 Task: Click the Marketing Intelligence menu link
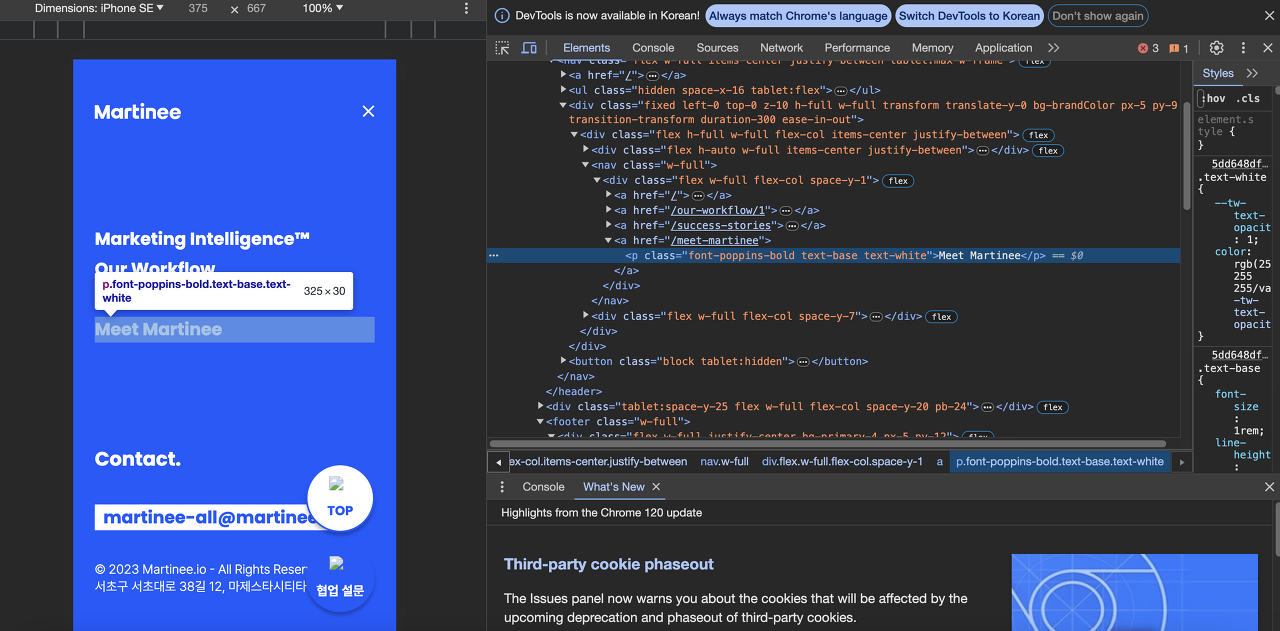(x=202, y=239)
